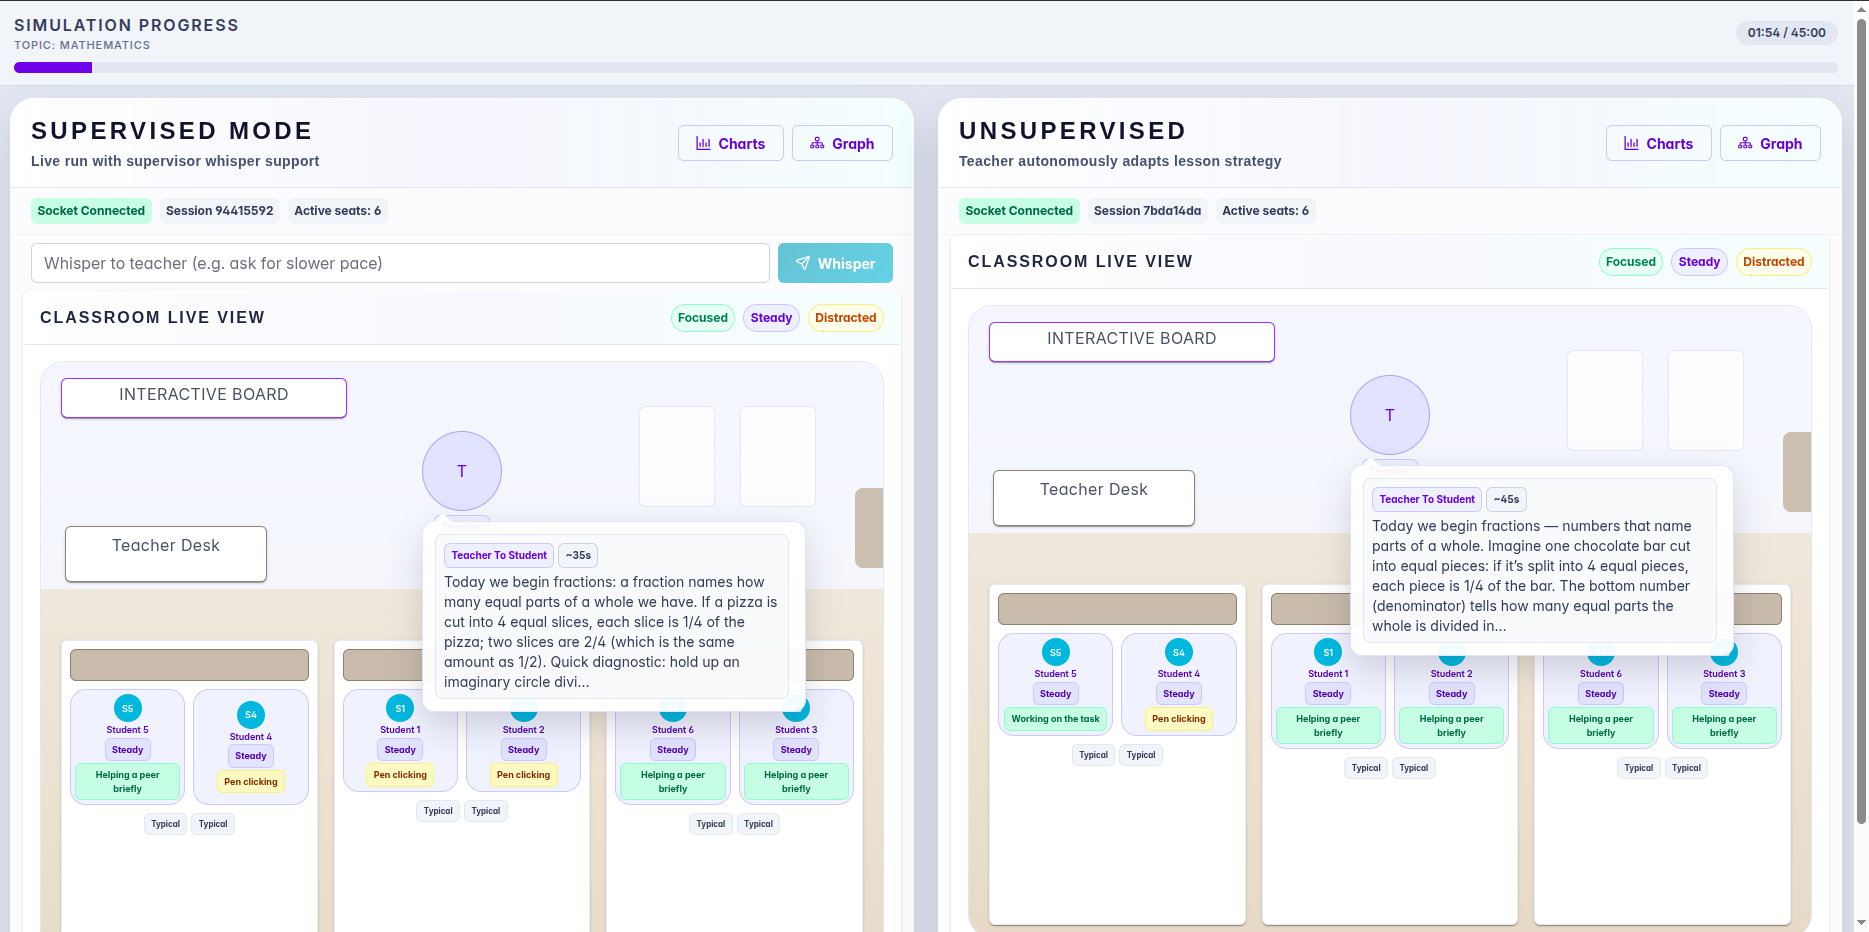Click Session 94415592 label
This screenshot has width=1869, height=932.
(x=220, y=211)
